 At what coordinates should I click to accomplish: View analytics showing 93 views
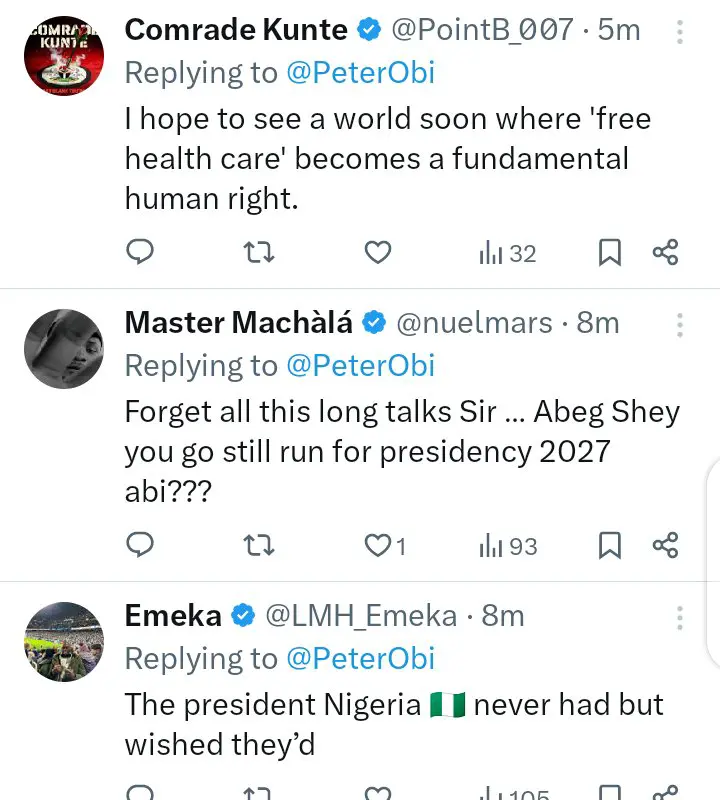pyautogui.click(x=508, y=546)
